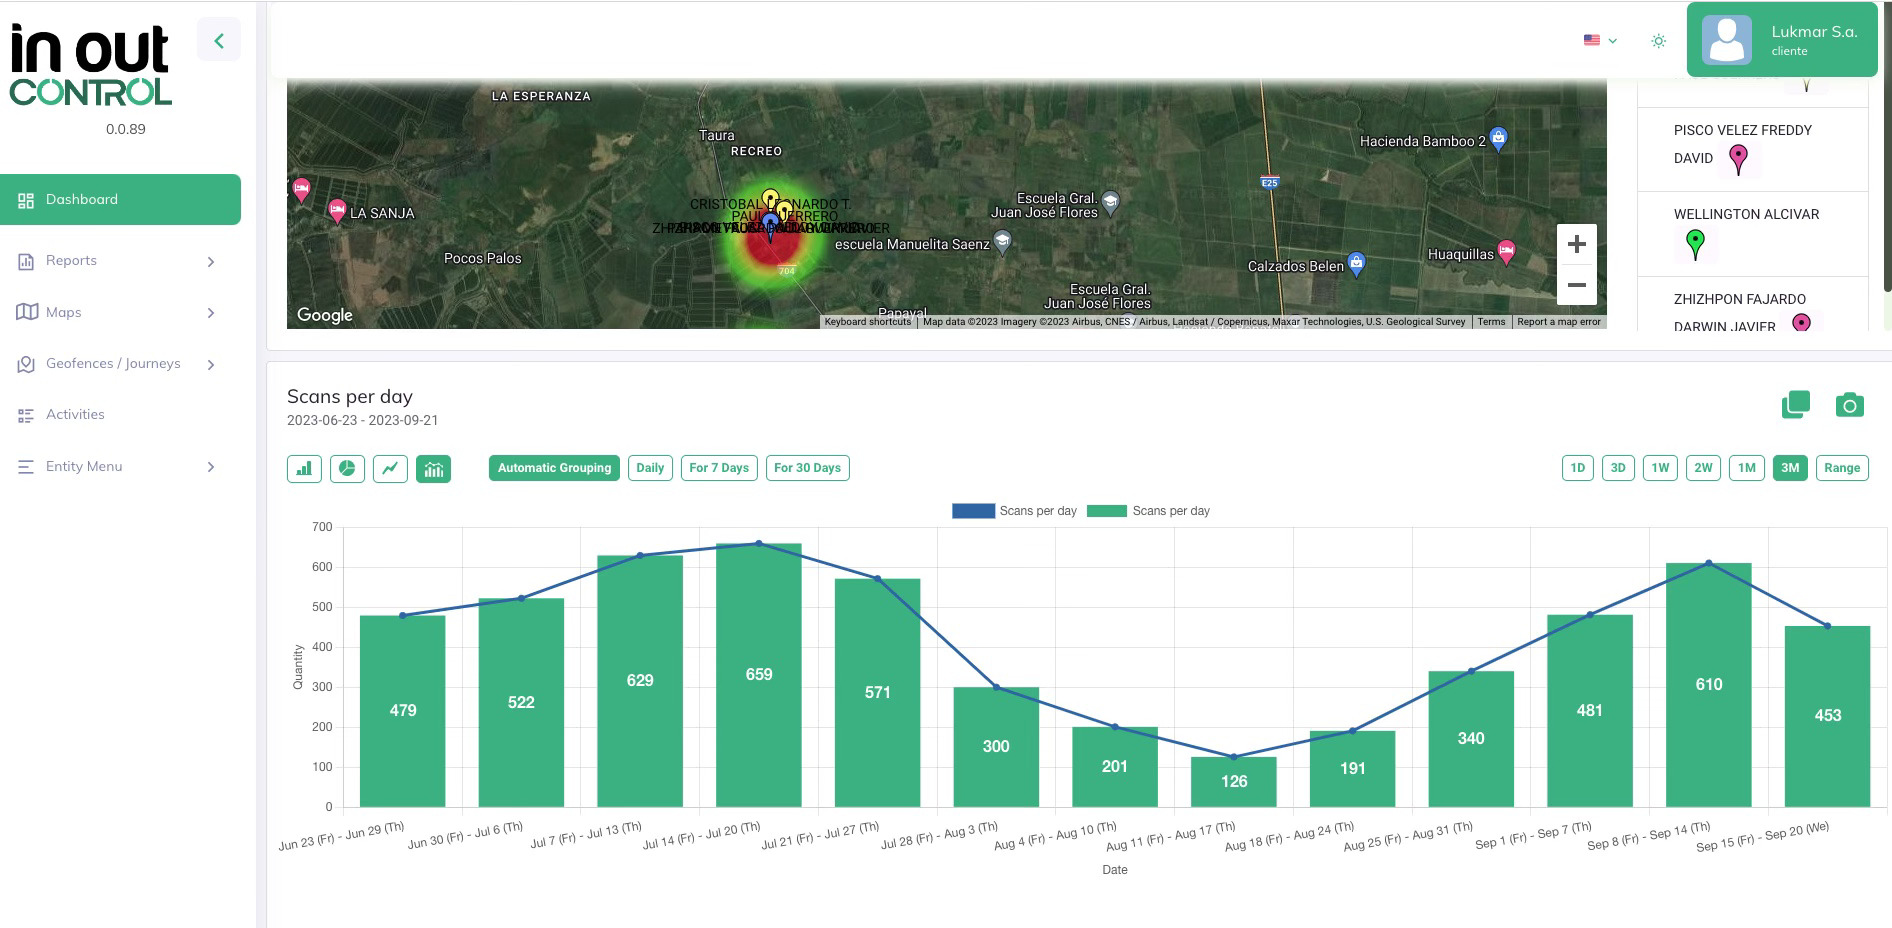Switch to the pie chart view

tap(347, 467)
